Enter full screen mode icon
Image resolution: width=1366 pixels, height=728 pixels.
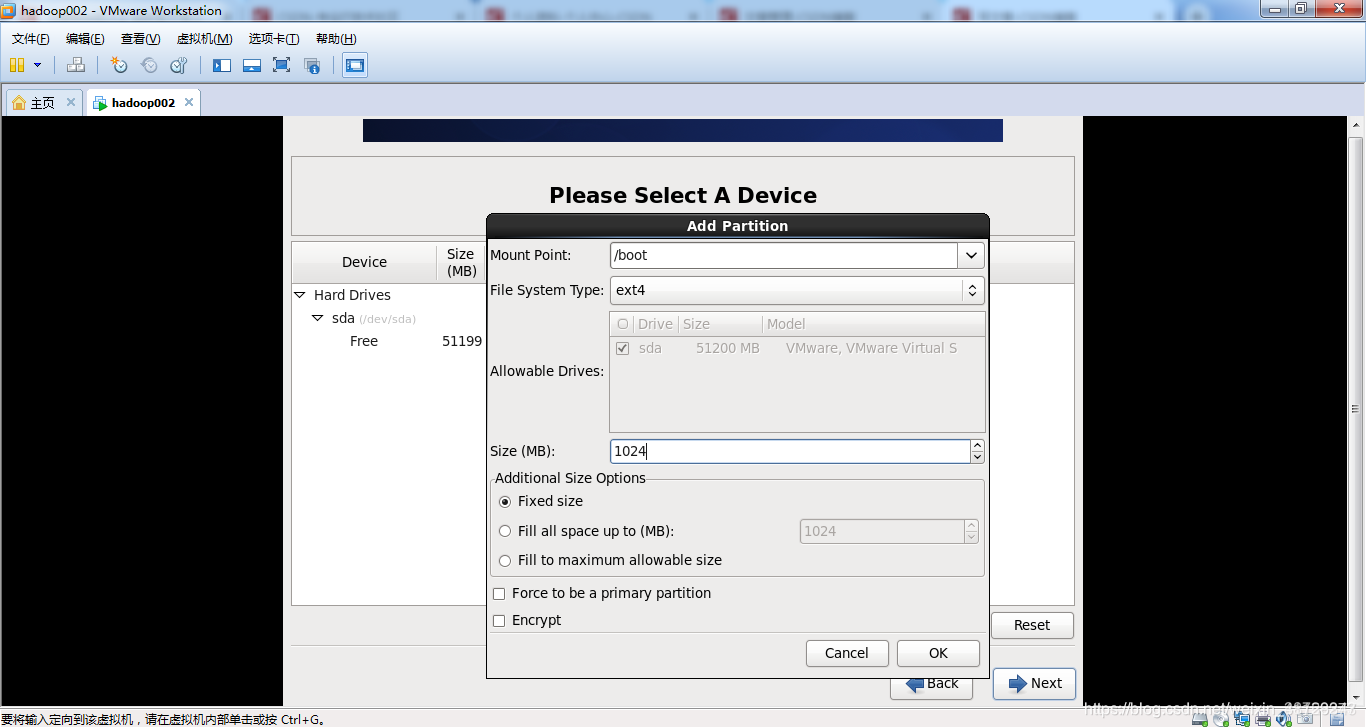click(281, 65)
